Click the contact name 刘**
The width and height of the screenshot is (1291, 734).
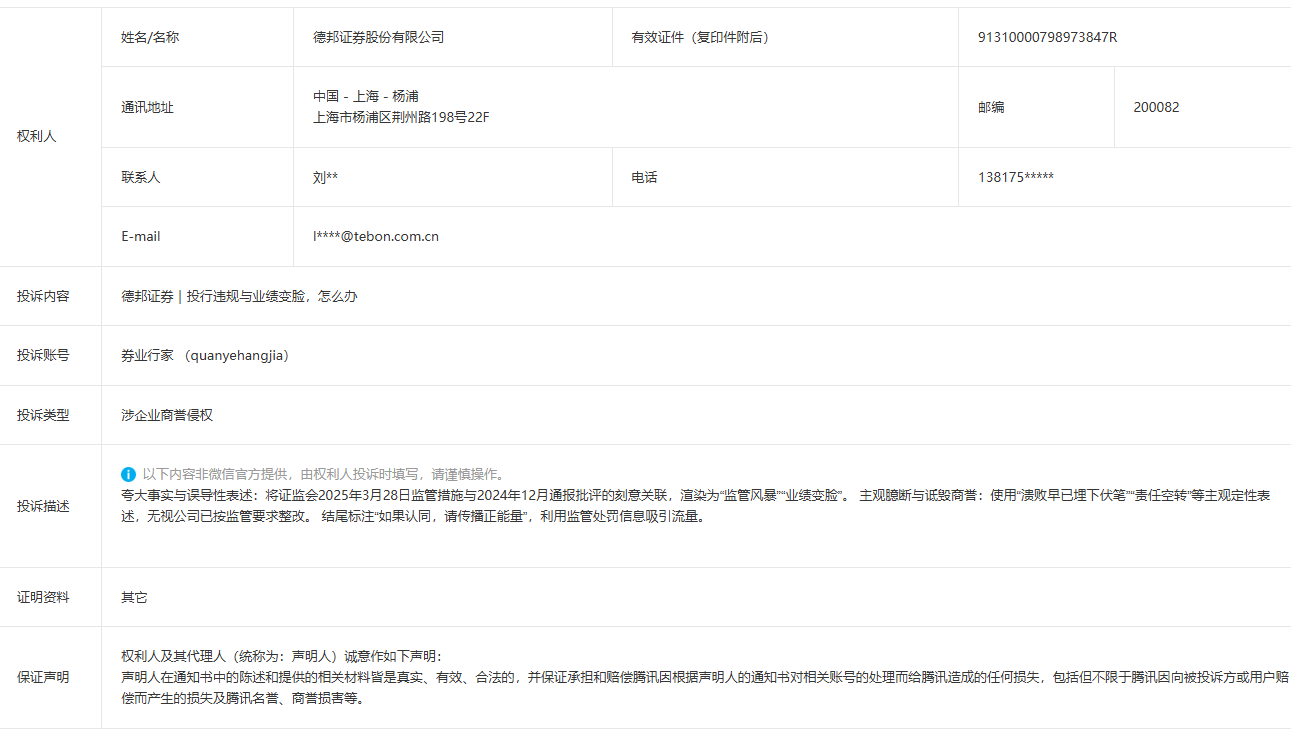coord(325,177)
